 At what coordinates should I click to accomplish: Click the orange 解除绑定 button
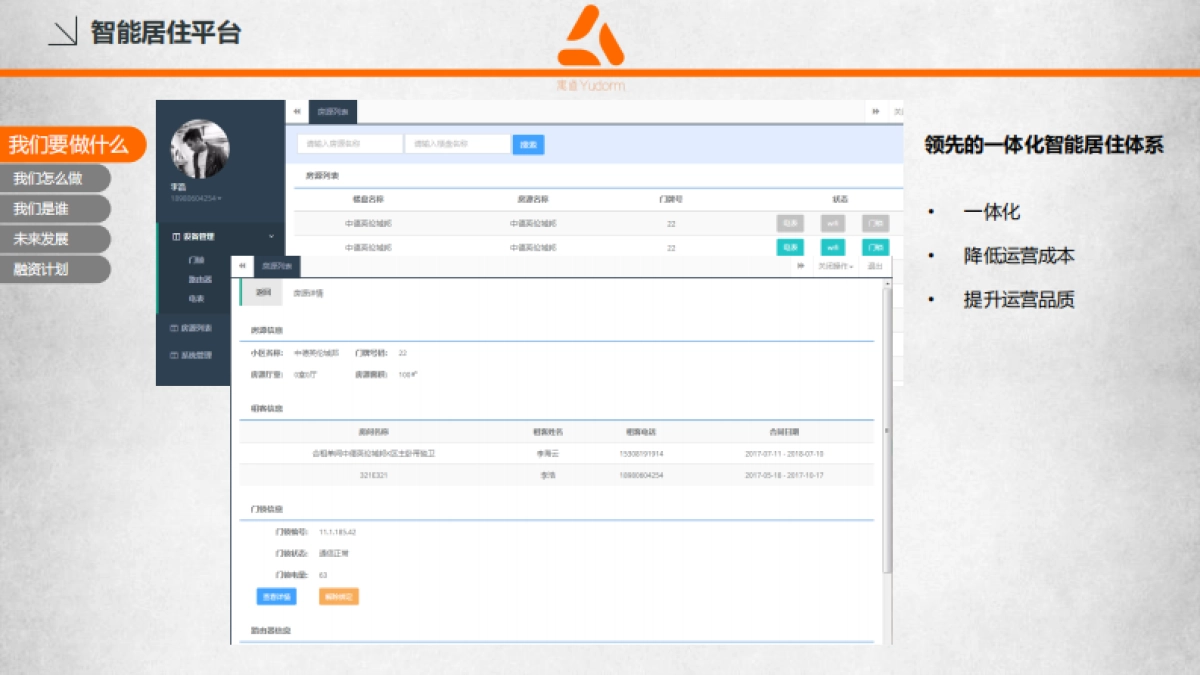338,597
